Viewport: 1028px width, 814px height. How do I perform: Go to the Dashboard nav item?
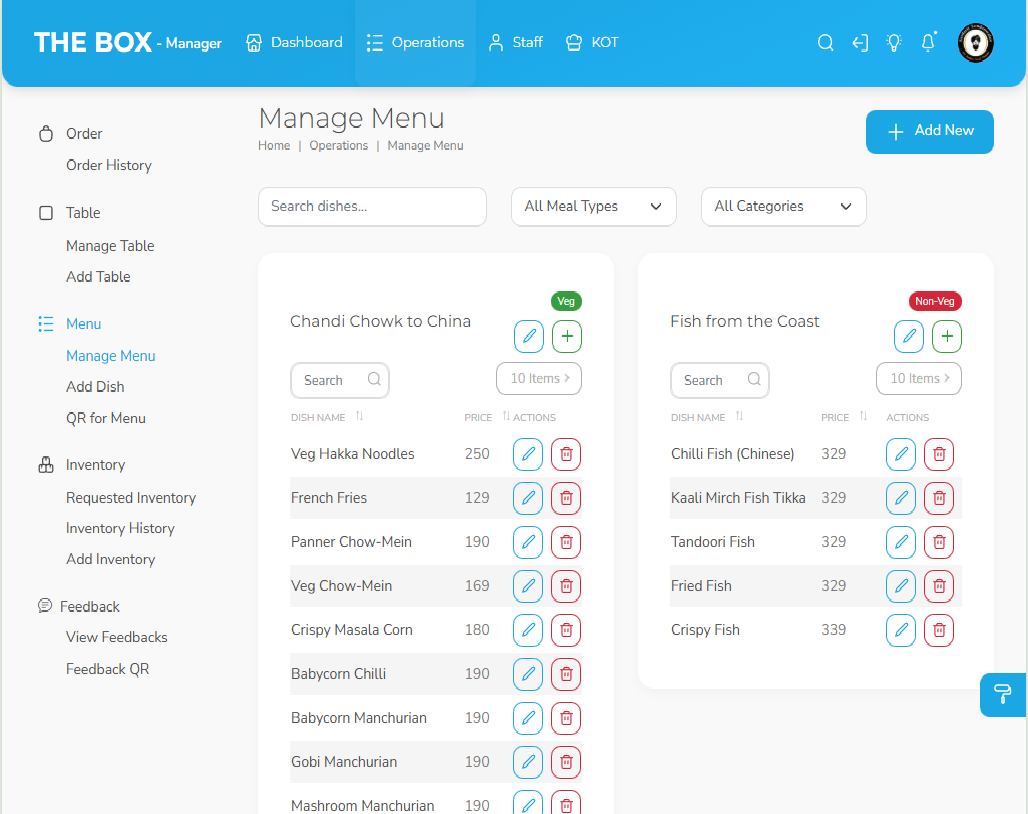pyautogui.click(x=294, y=43)
